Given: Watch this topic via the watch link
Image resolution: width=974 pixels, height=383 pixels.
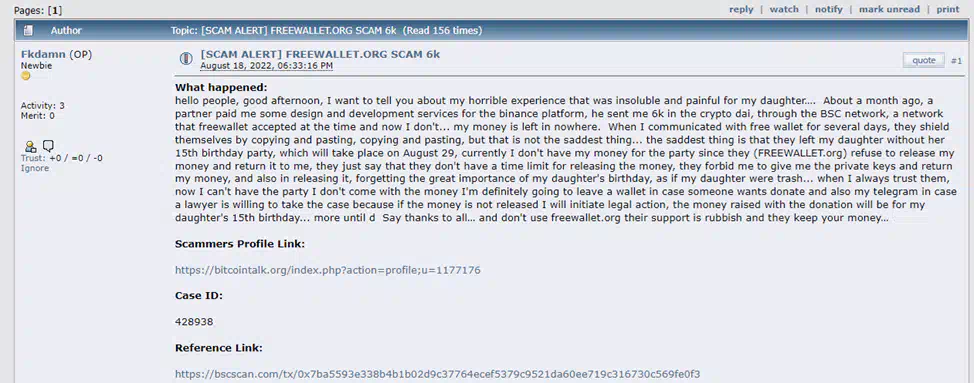Looking at the screenshot, I should click(784, 9).
